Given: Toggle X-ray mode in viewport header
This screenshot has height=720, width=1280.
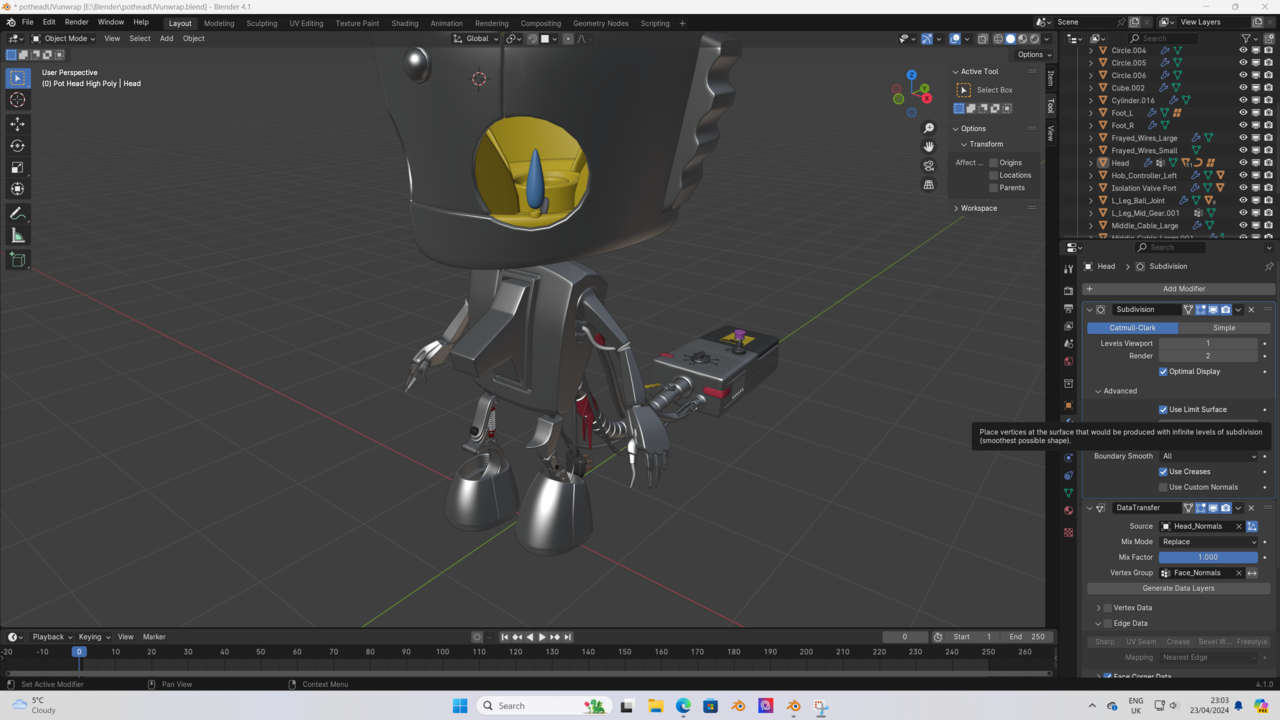Looking at the screenshot, I should click(x=982, y=39).
